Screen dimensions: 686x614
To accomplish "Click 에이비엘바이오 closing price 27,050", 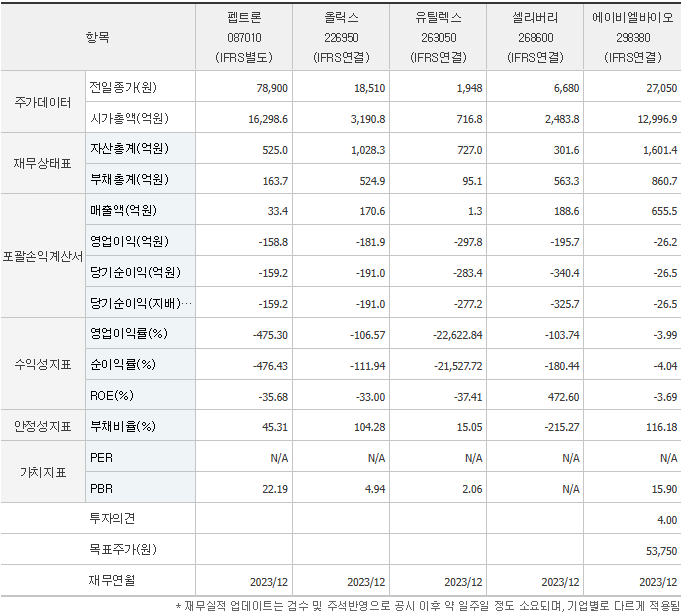I will click(662, 88).
